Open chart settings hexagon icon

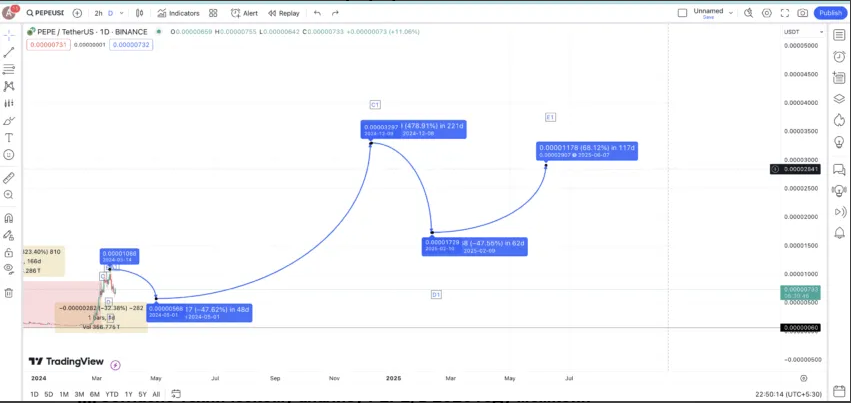[766, 13]
